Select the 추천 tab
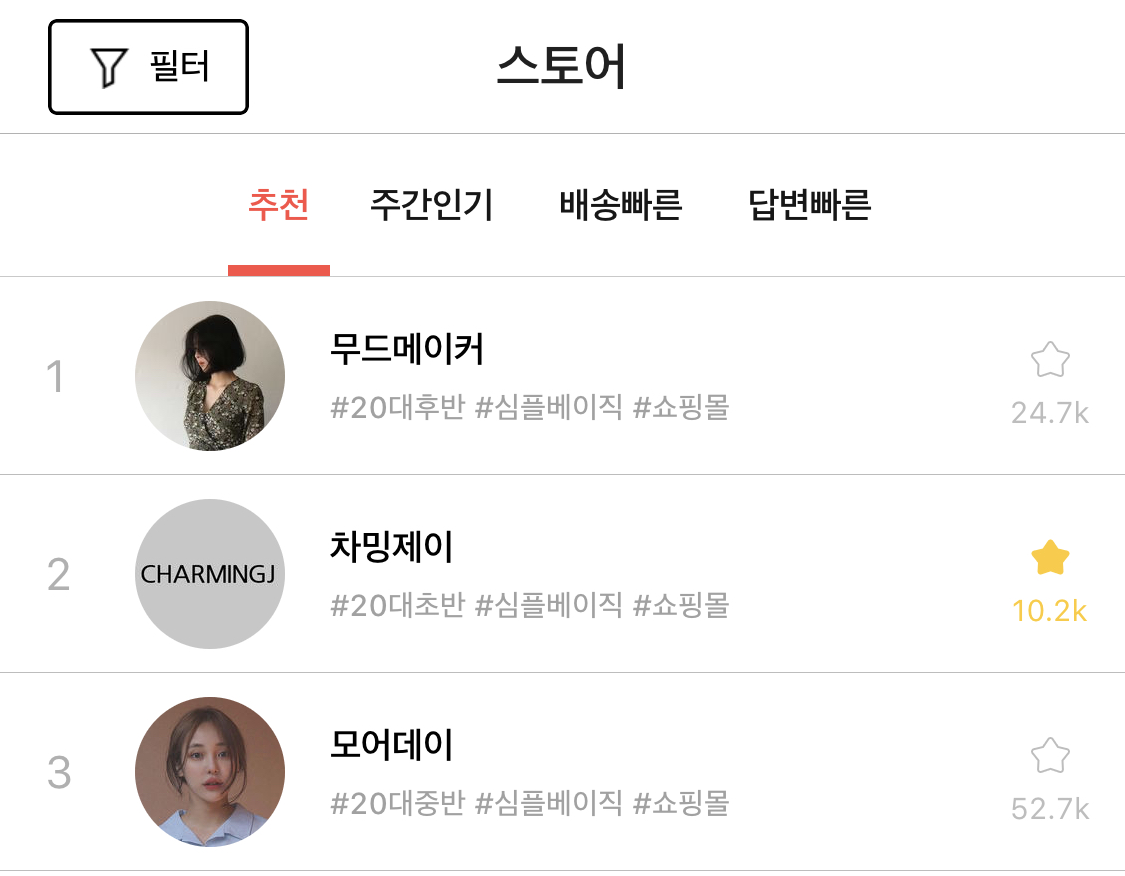Viewport: 1125px width, 876px height. 278,205
